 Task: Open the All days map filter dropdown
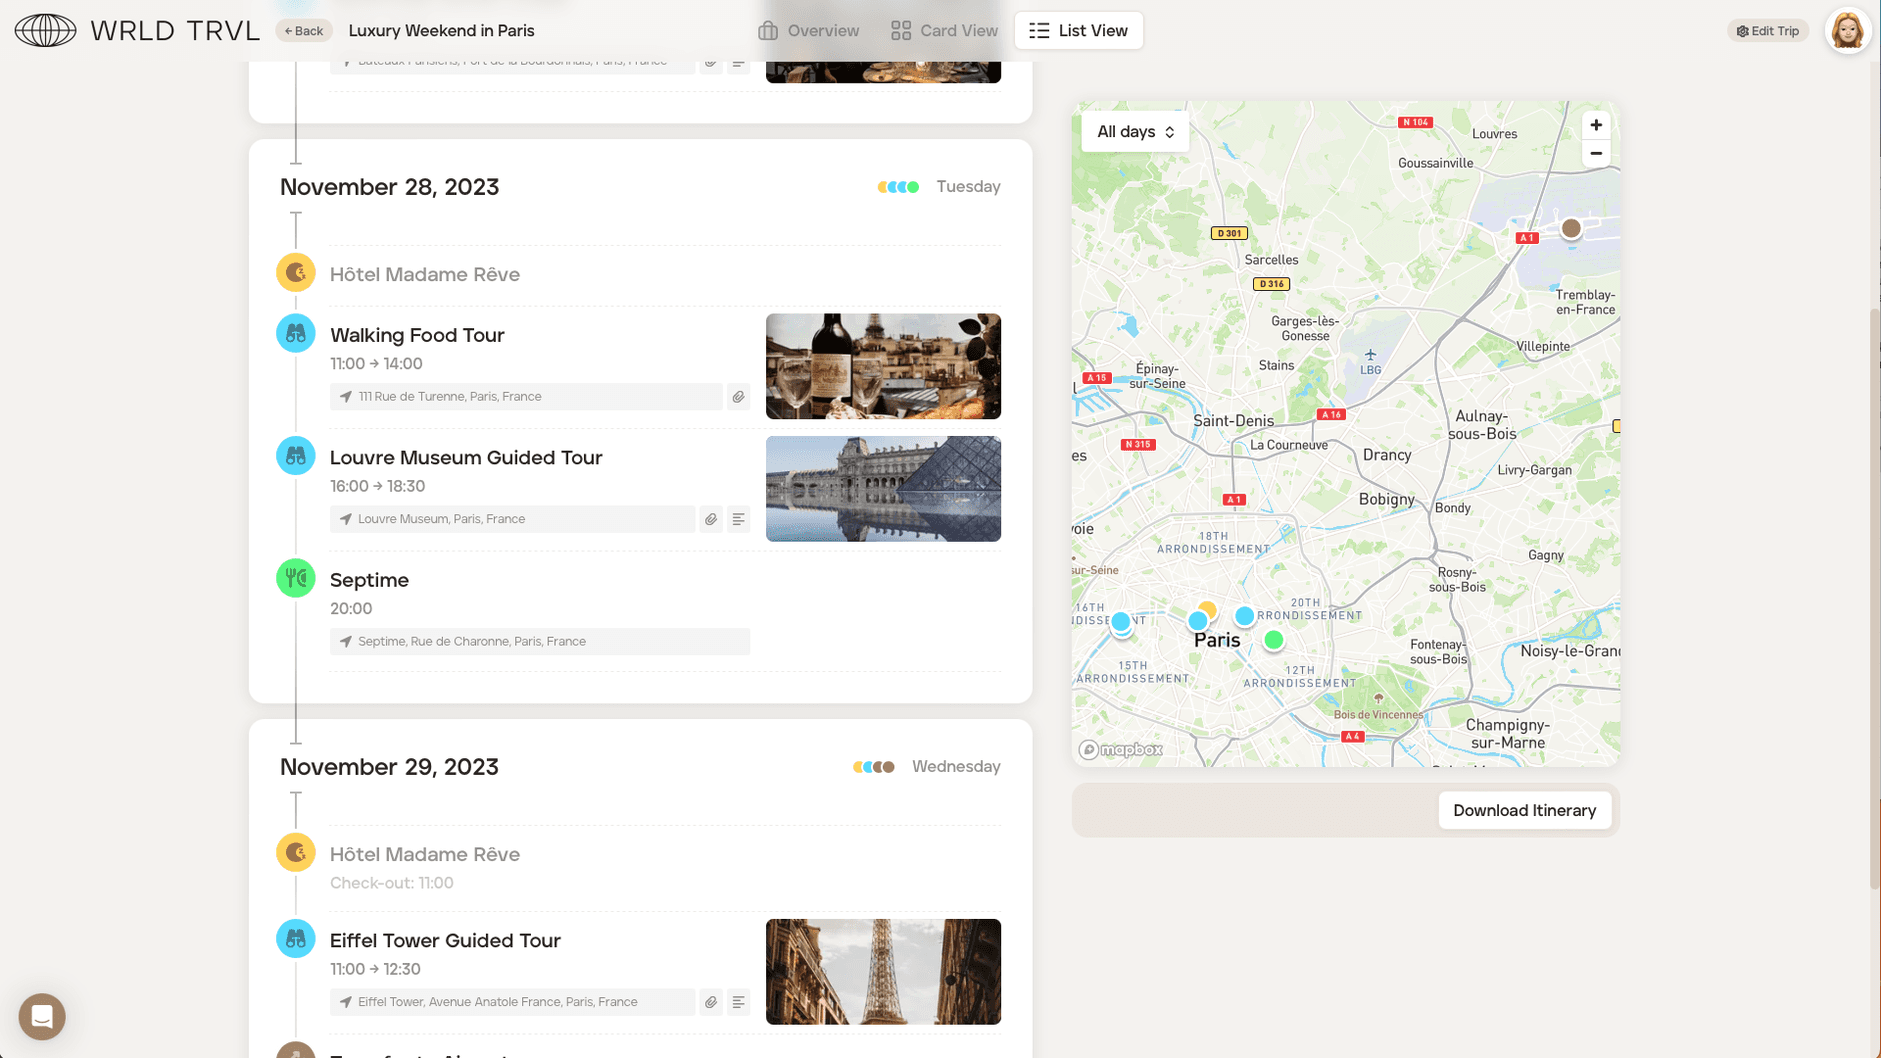tap(1135, 132)
